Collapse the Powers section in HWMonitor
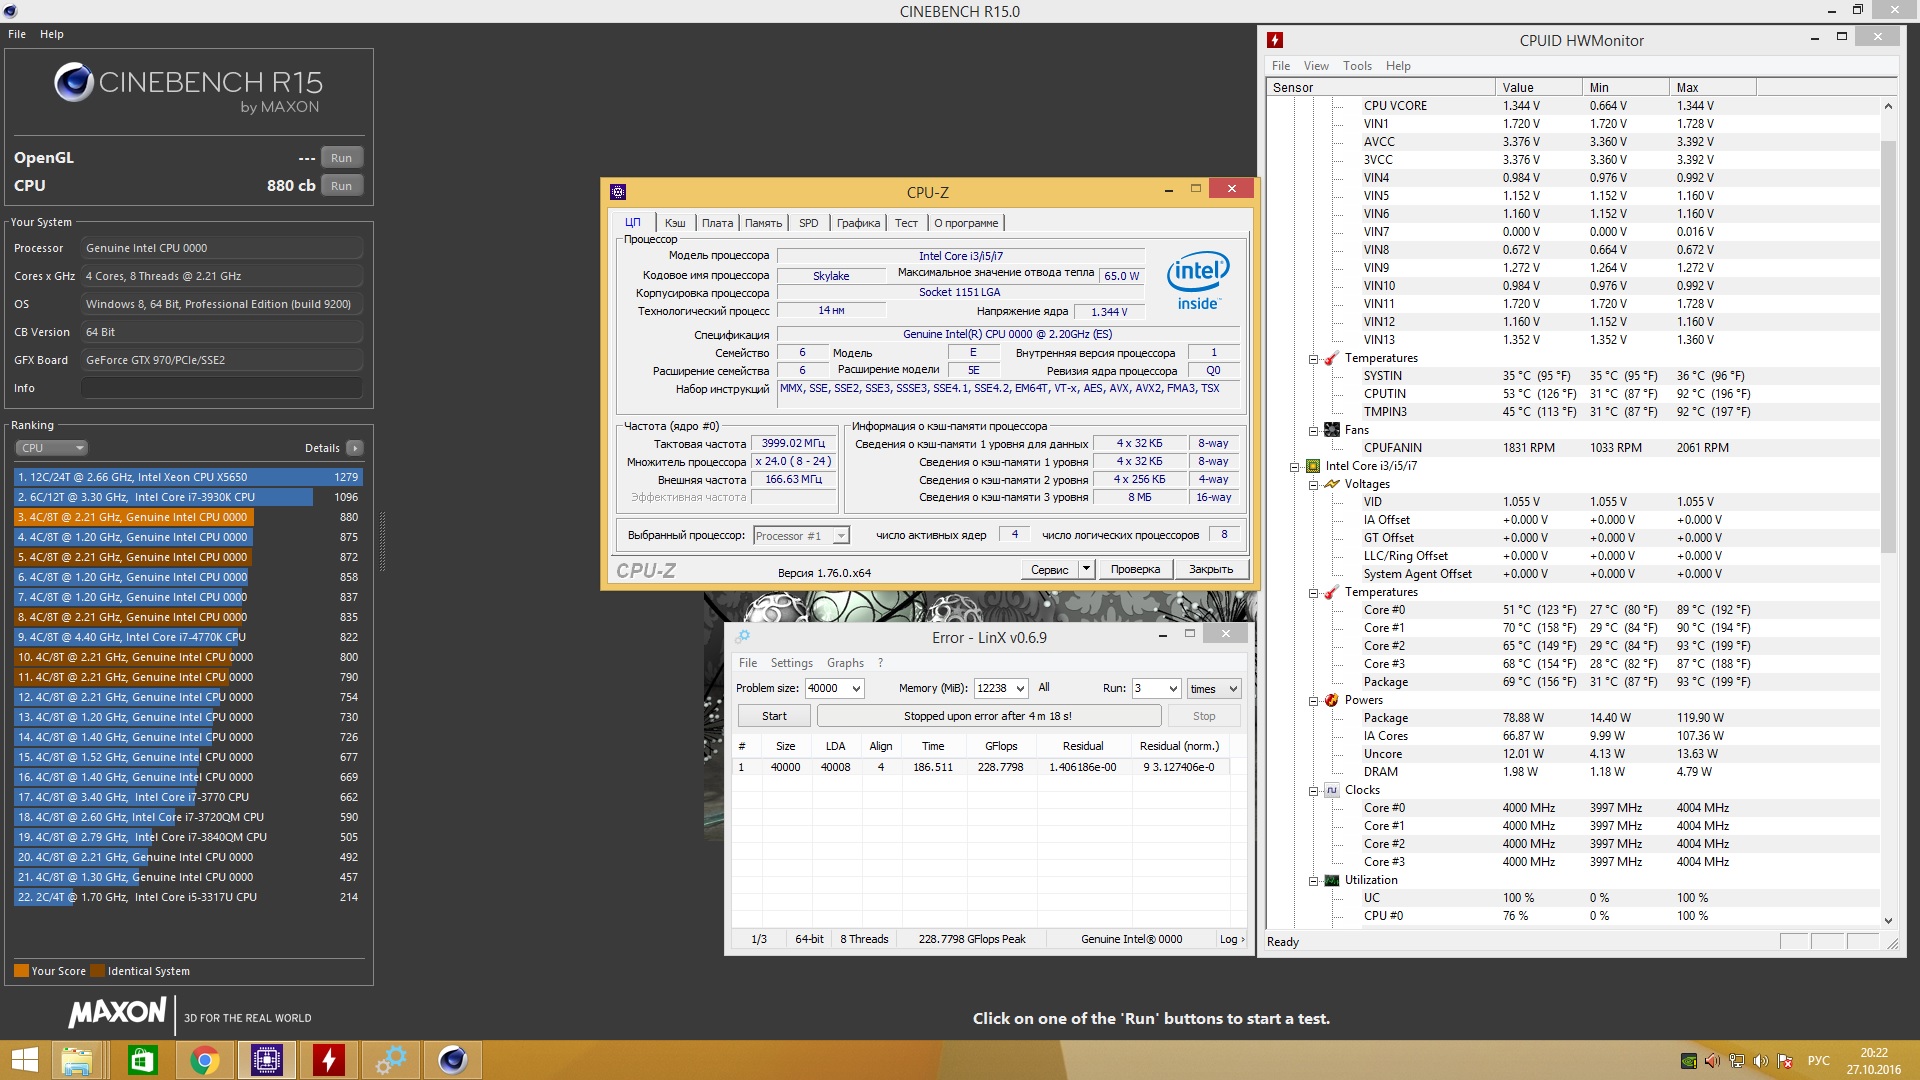This screenshot has width=1920, height=1080. (x=1314, y=700)
